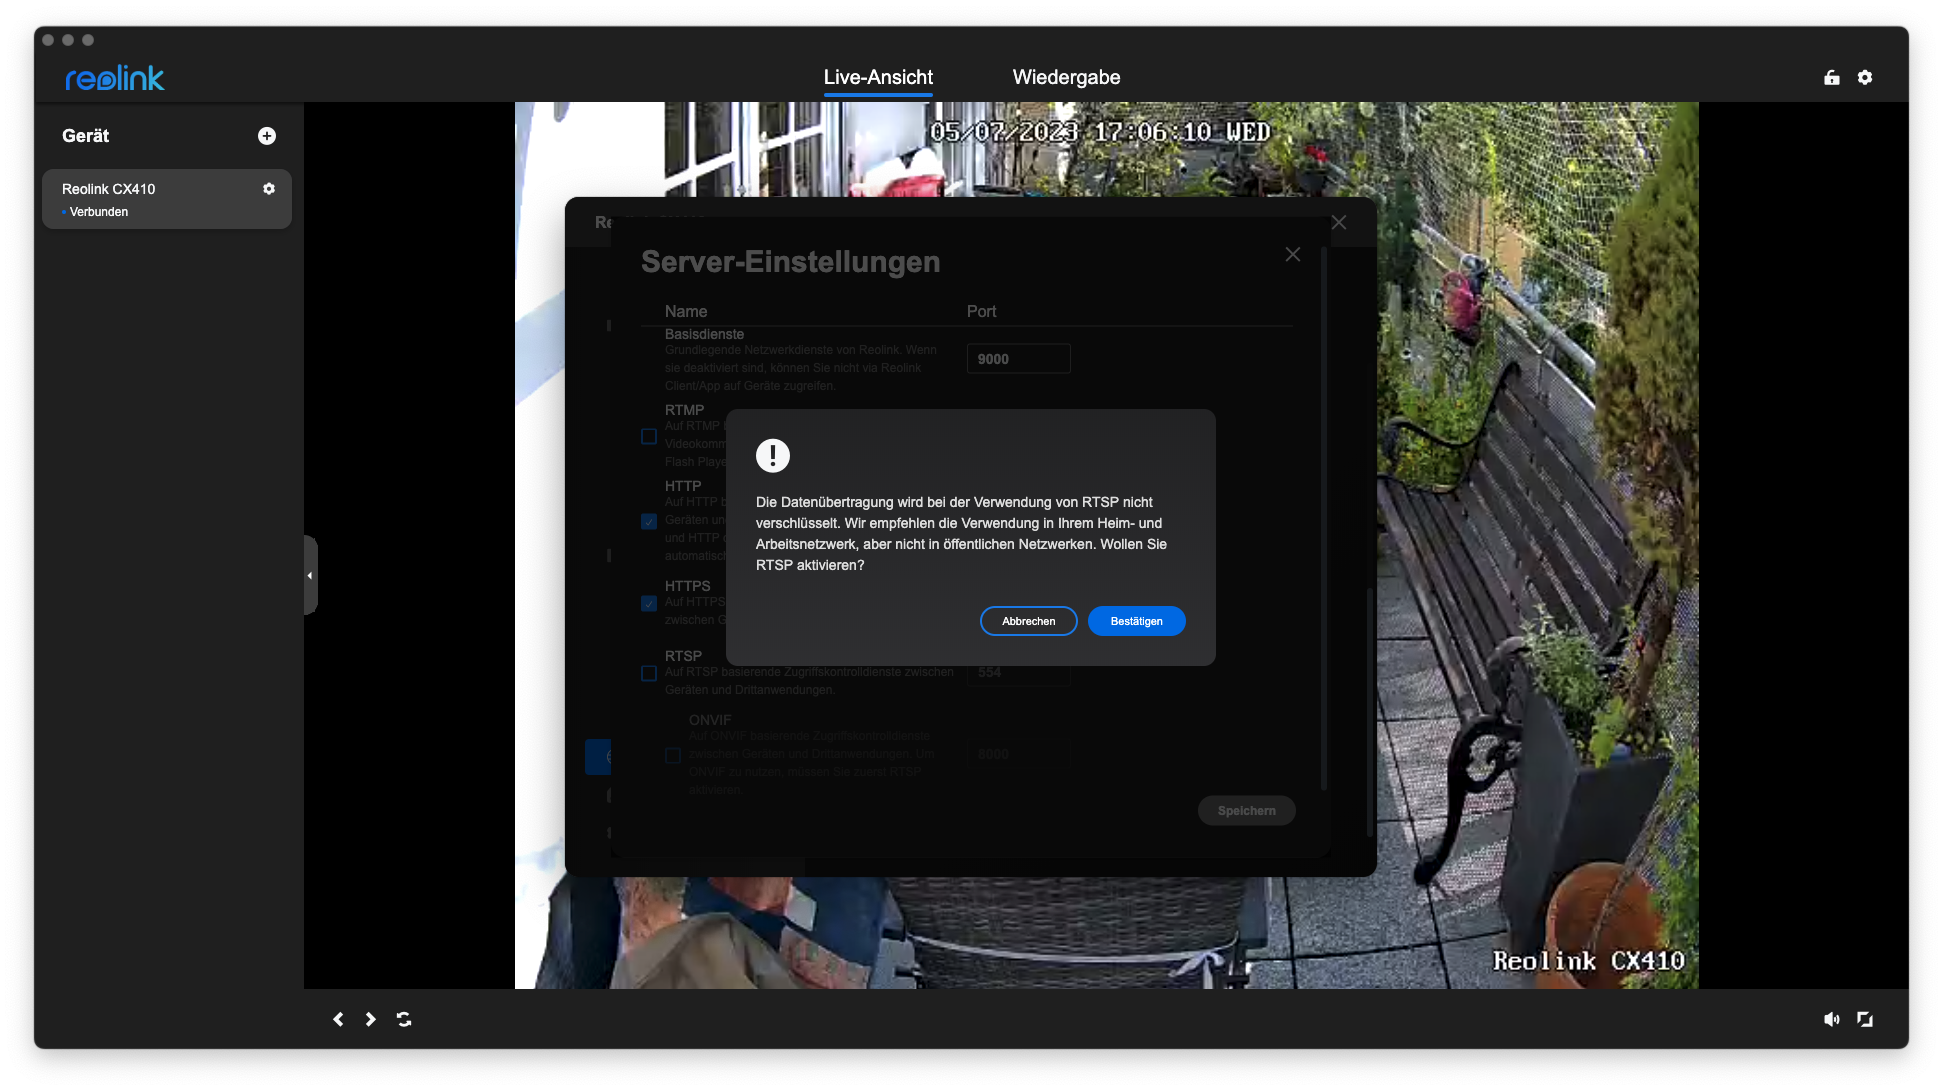This screenshot has width=1943, height=1091.
Task: Toggle the HTTPS checkbox
Action: pyautogui.click(x=649, y=603)
